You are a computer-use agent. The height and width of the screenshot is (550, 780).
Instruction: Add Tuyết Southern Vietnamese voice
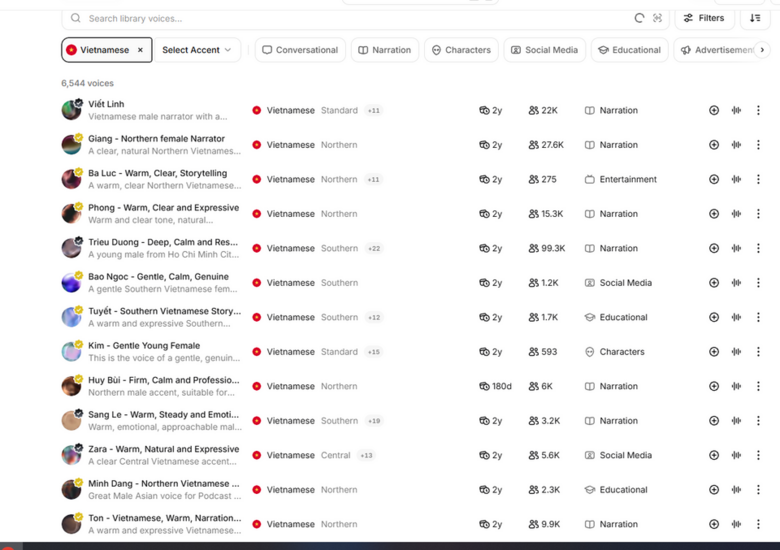714,317
